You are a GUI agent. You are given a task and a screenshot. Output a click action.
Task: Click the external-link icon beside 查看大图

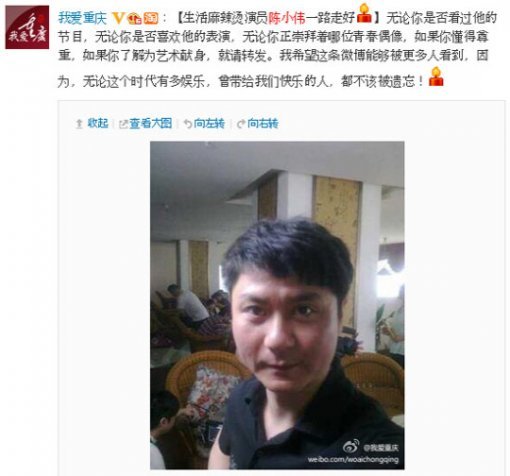(x=123, y=124)
